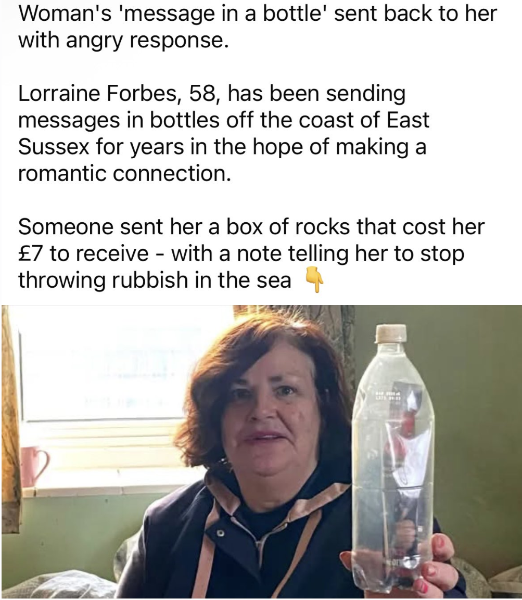Click 'throwing rubbish in the sea' text
The image size is (522, 600).
point(155,280)
